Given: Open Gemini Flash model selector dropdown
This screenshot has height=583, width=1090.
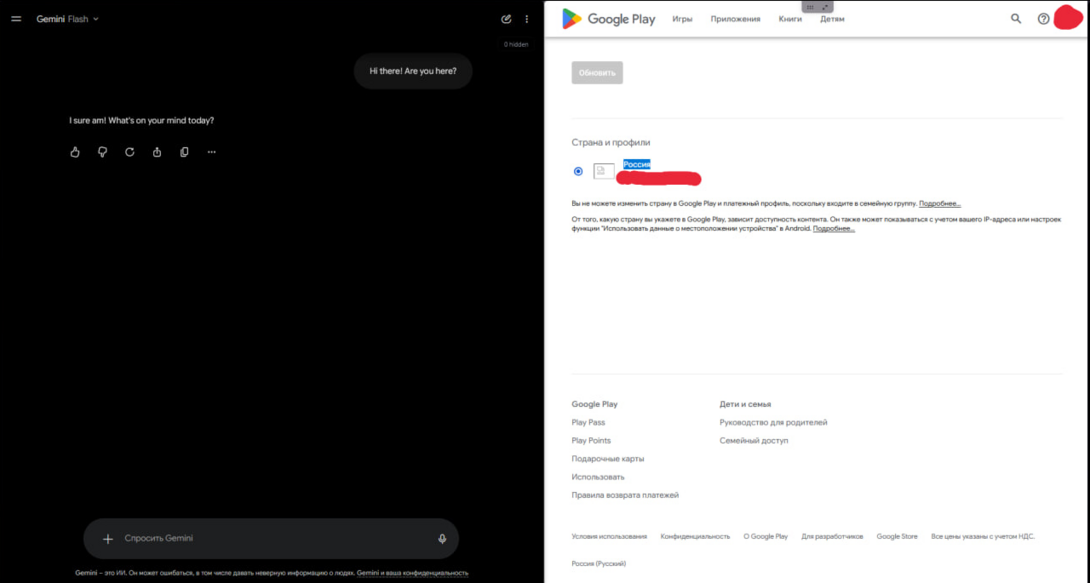Looking at the screenshot, I should click(67, 19).
